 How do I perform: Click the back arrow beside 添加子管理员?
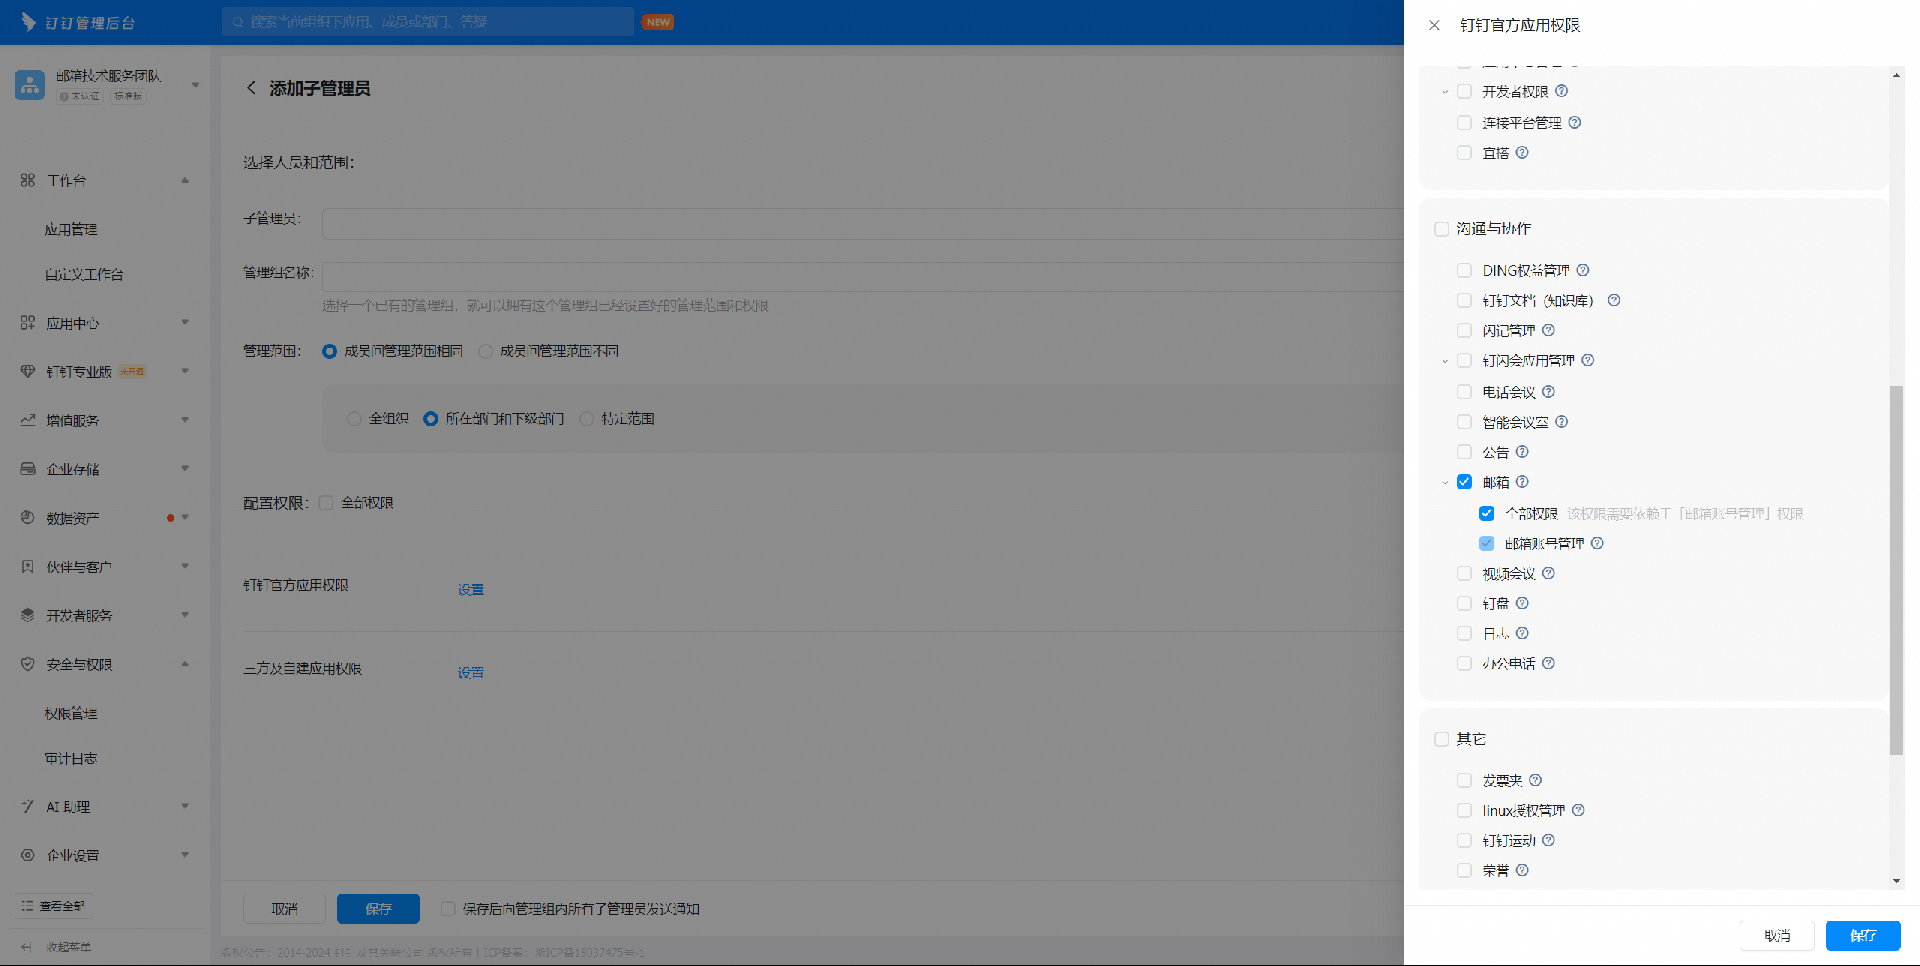pos(251,88)
